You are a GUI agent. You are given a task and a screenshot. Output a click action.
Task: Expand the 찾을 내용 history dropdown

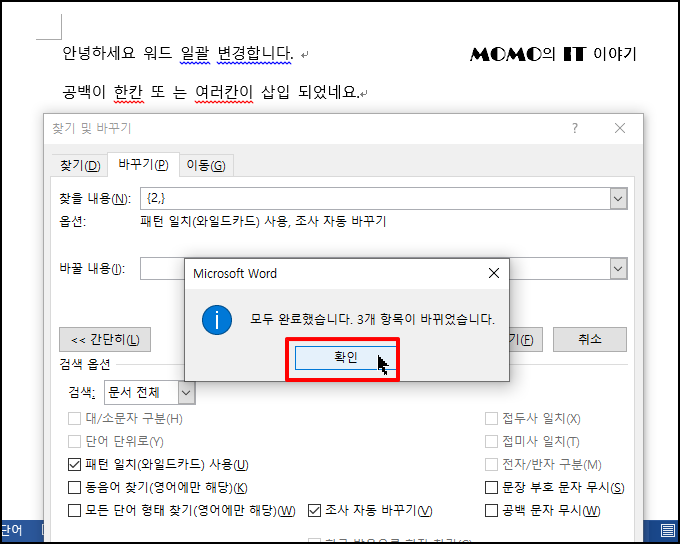(x=618, y=199)
